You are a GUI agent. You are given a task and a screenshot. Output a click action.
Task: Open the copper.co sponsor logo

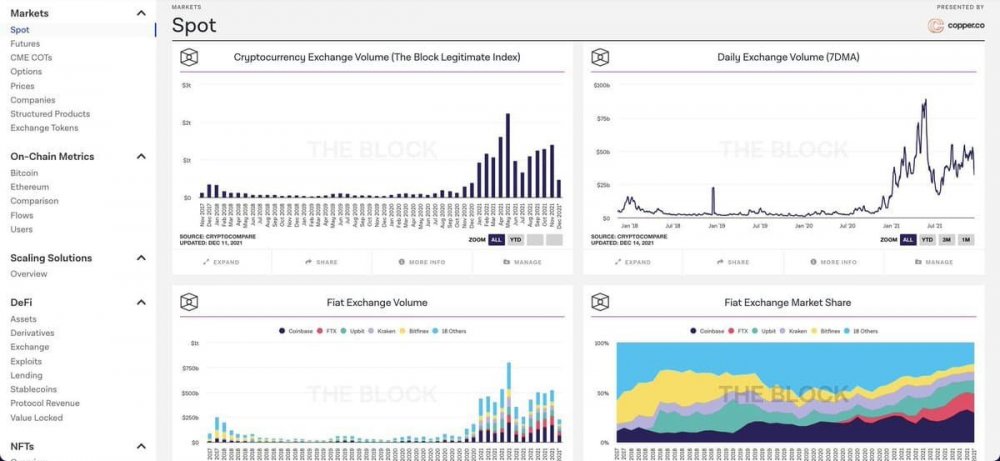click(955, 26)
